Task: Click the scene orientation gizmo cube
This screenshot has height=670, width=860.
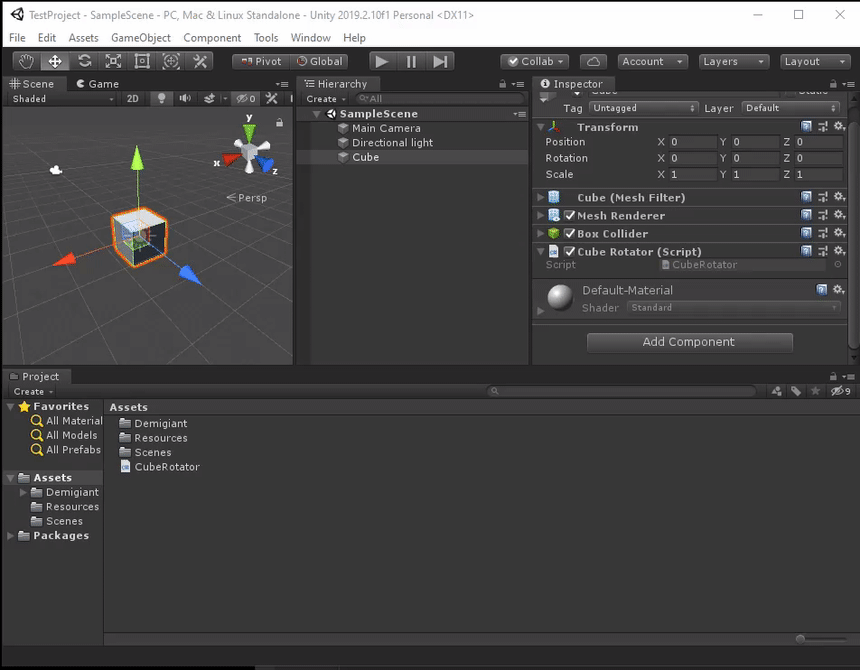Action: tap(249, 150)
